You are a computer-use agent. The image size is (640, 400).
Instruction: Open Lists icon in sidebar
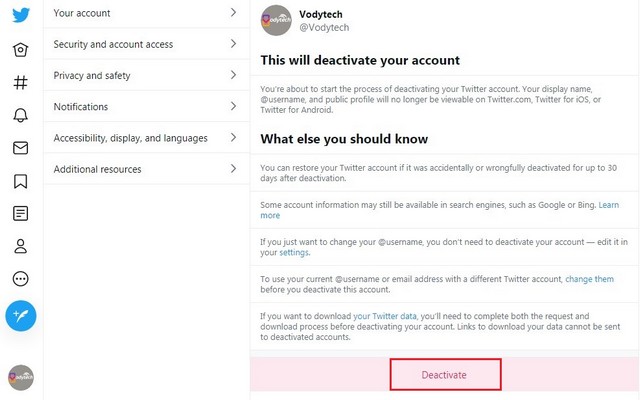(20, 213)
